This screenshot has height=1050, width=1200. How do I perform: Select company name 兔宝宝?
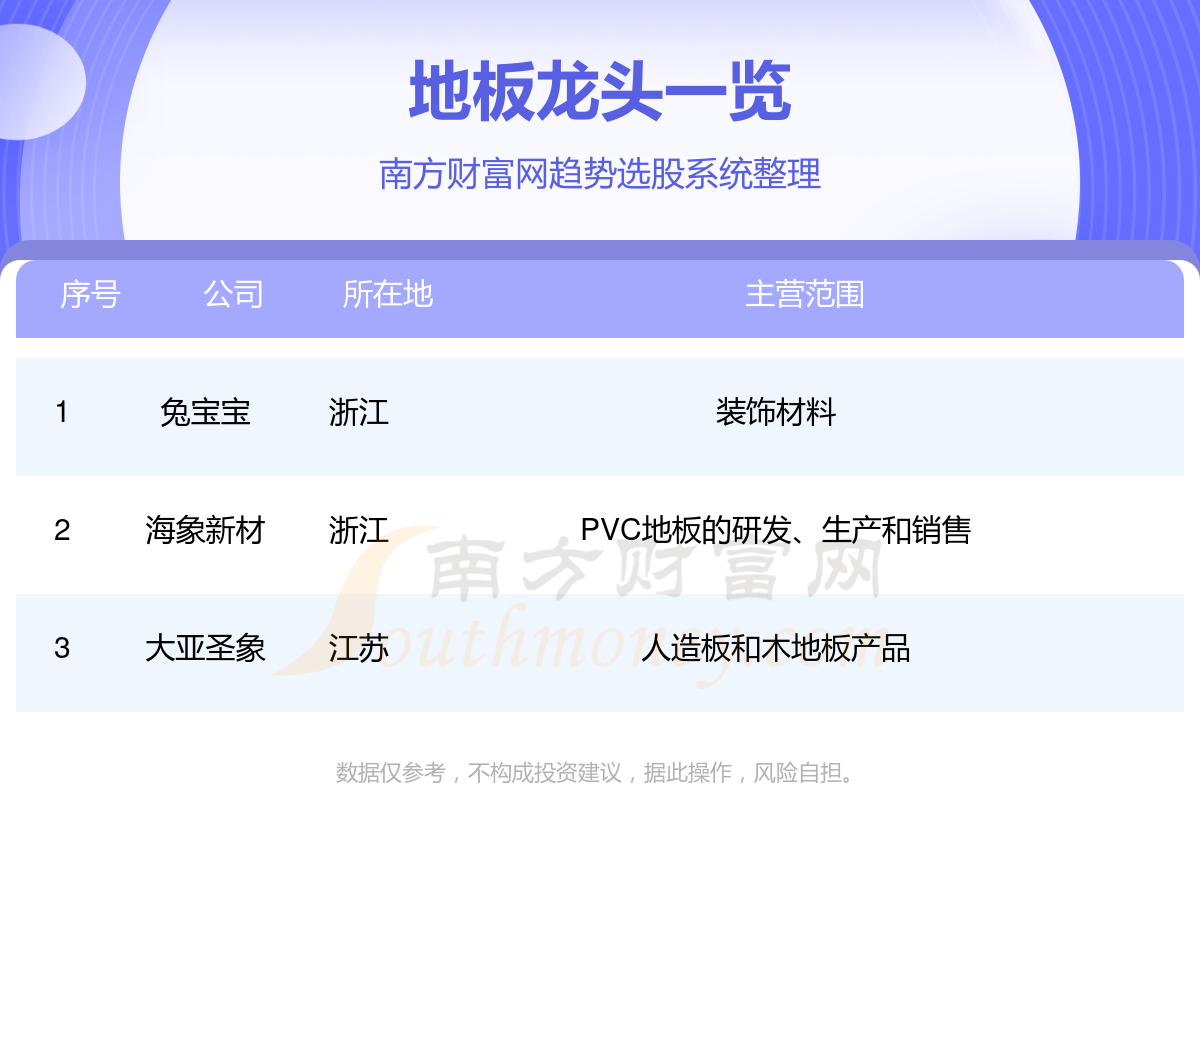(205, 412)
